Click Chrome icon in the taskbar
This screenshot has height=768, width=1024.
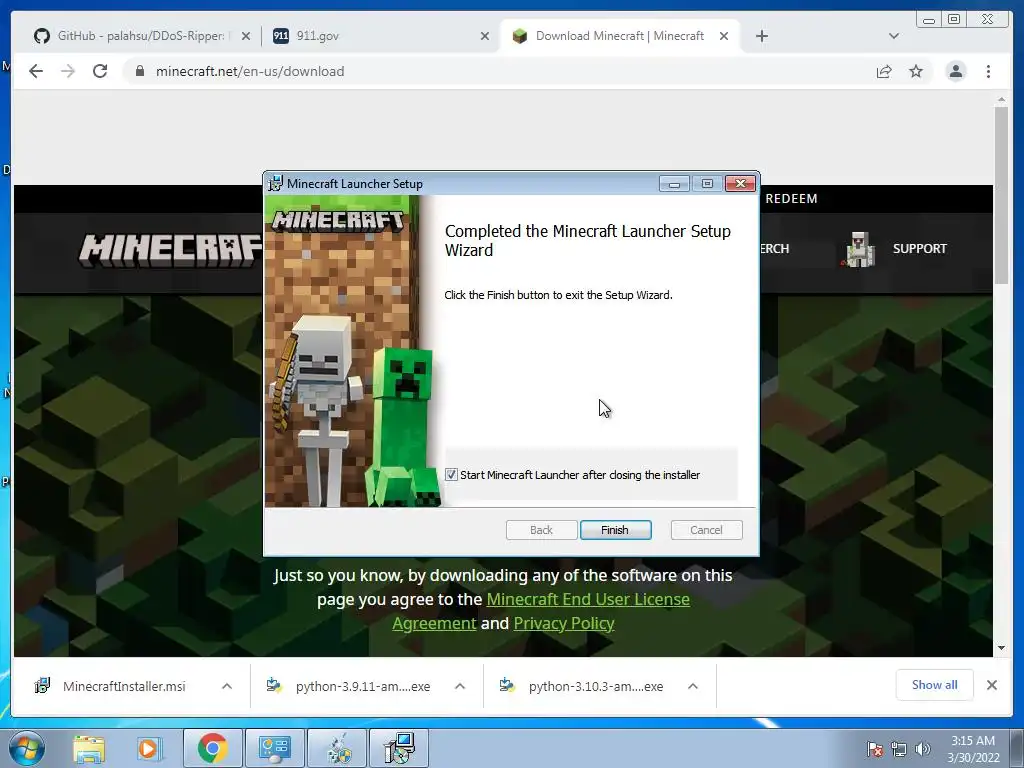click(212, 748)
